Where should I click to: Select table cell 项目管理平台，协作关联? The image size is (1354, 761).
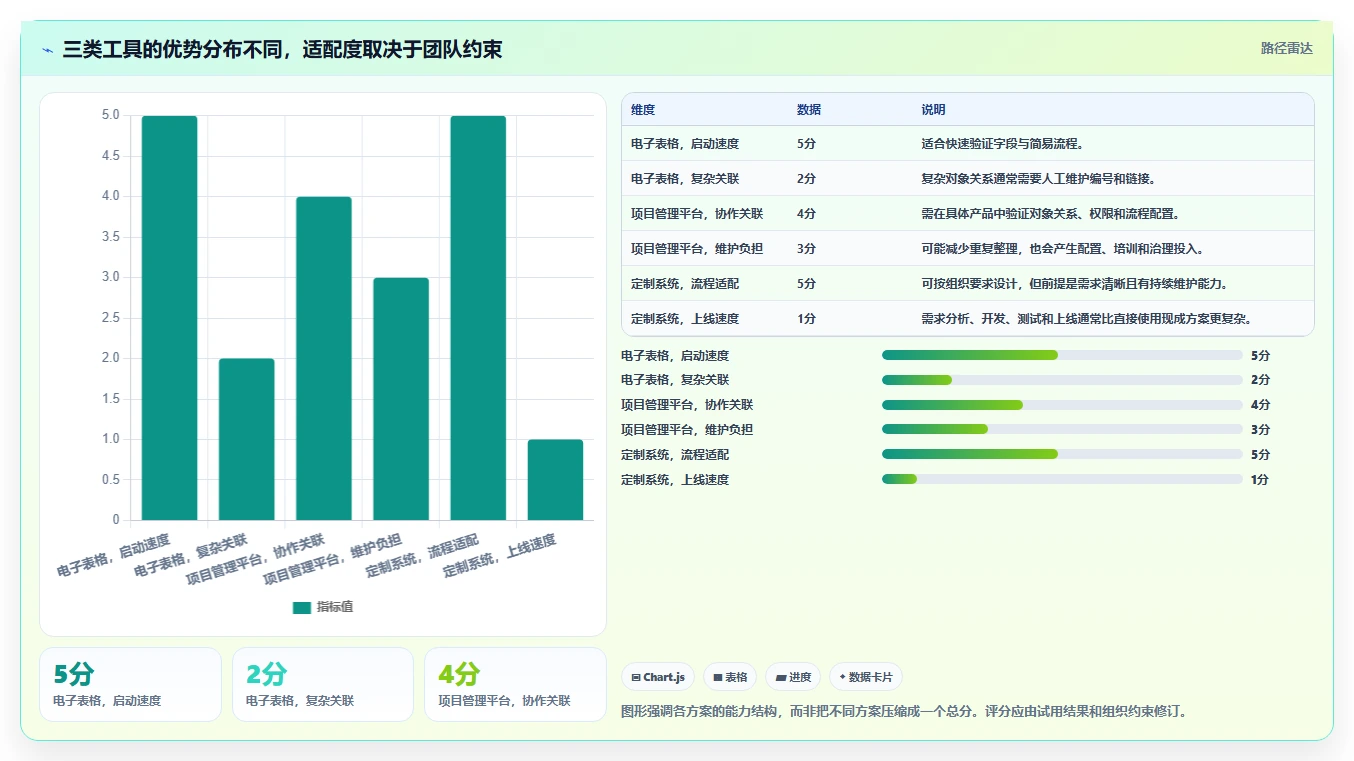[x=697, y=214]
